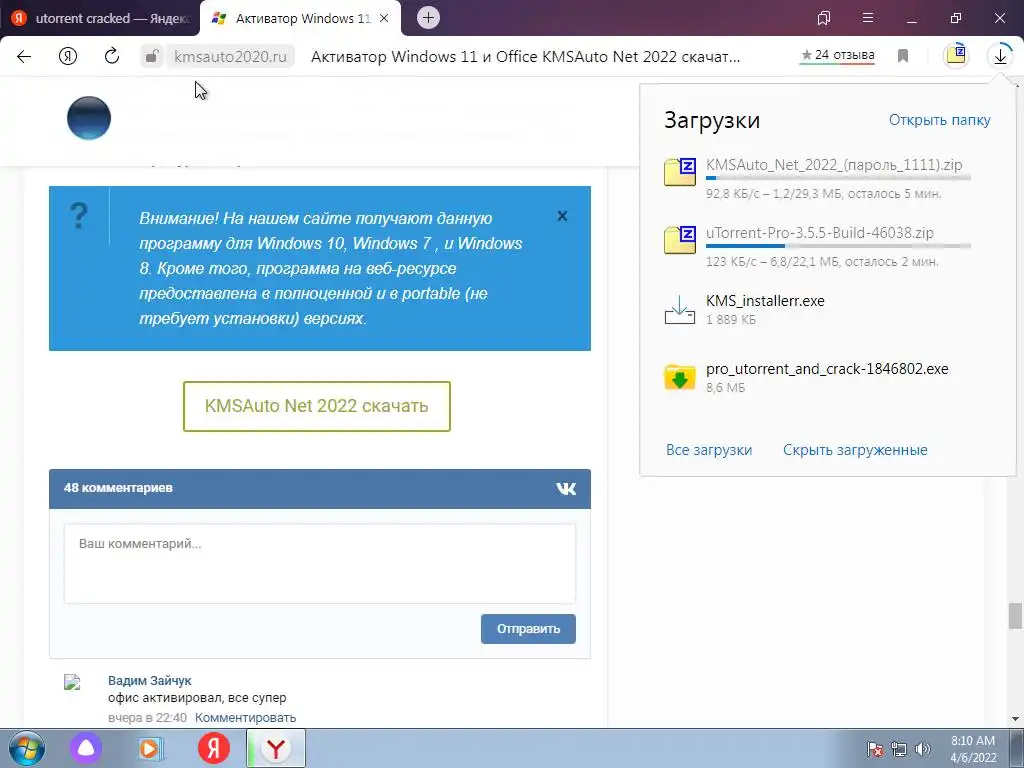Click Скрыть загруженные link
Image resolution: width=1024 pixels, height=768 pixels.
(855, 450)
